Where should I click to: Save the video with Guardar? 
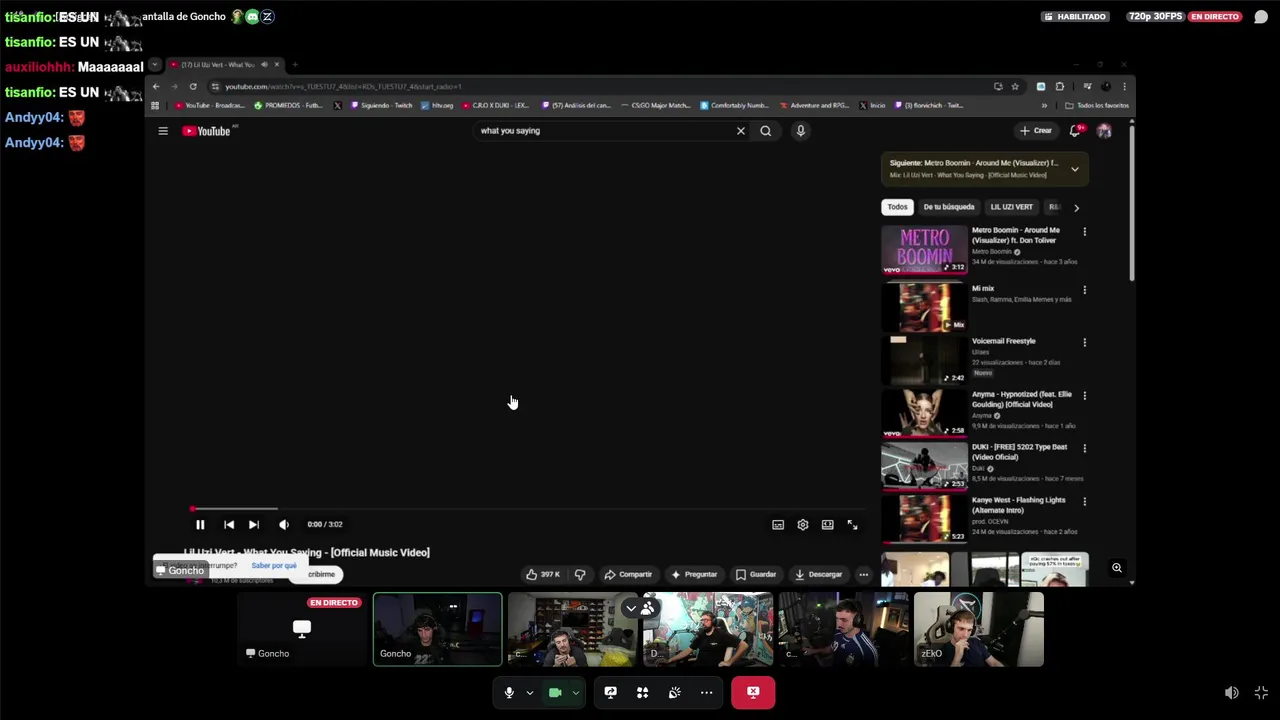point(756,574)
